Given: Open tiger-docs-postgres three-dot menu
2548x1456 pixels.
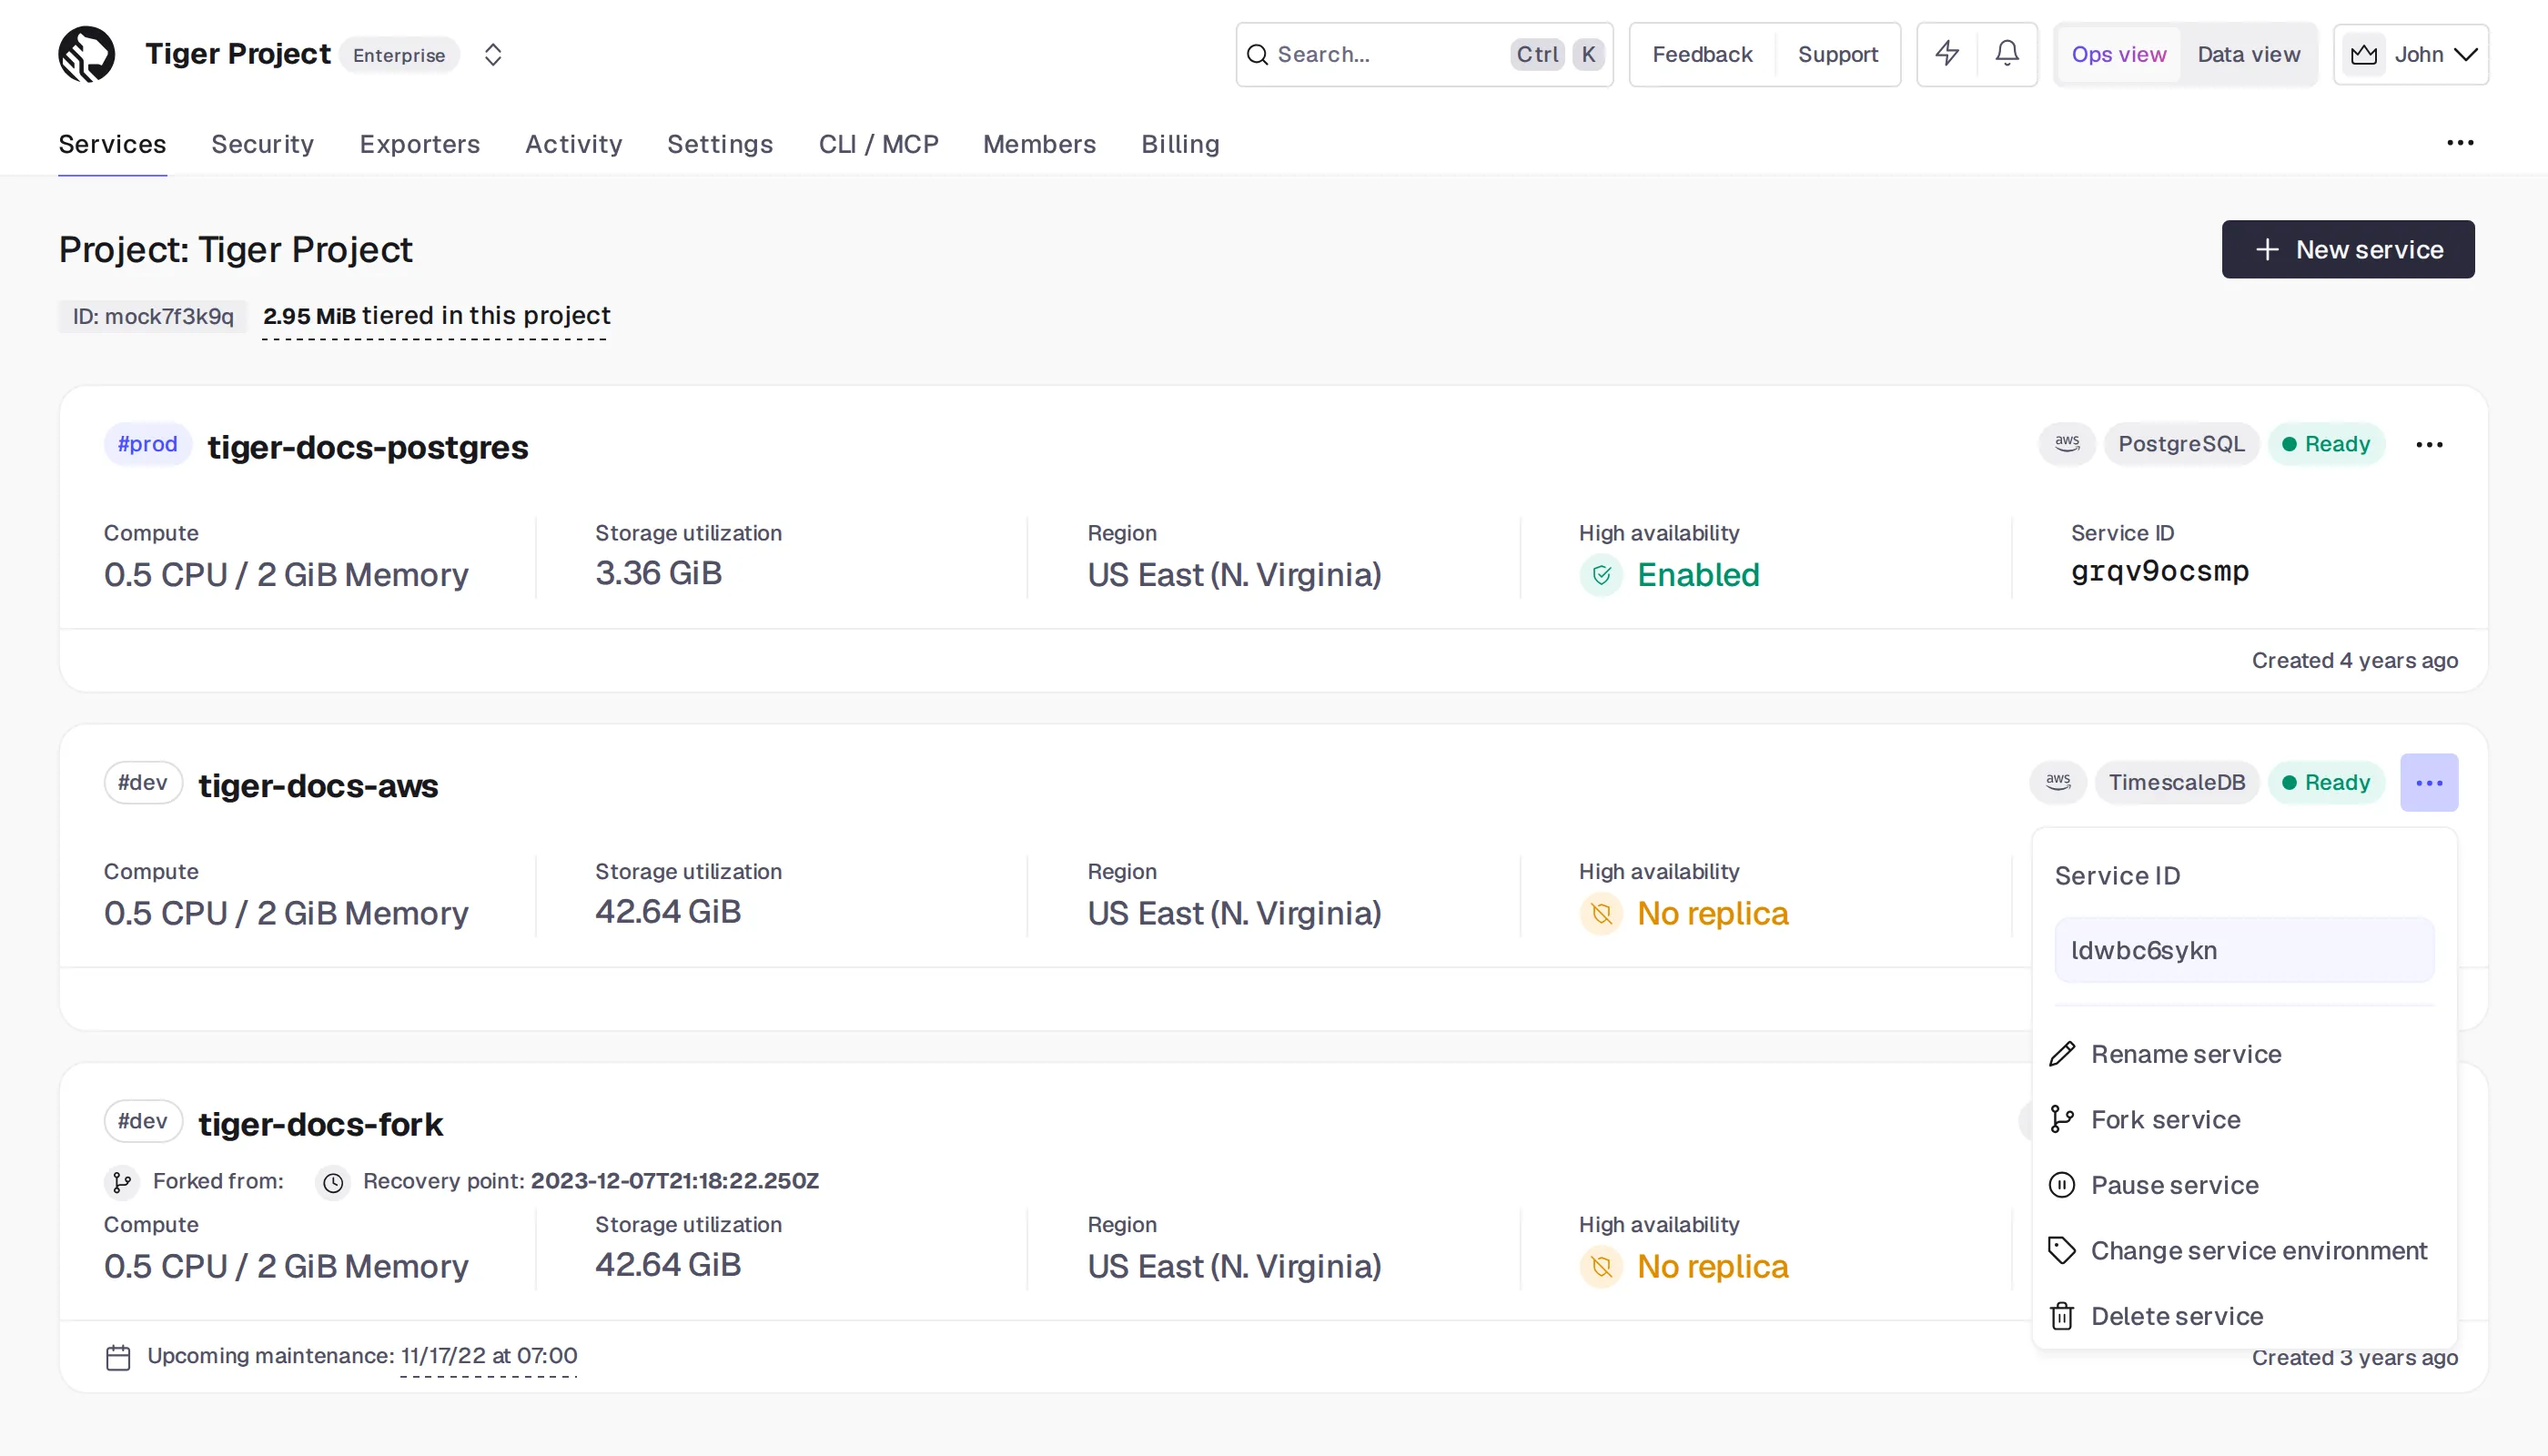Looking at the screenshot, I should coord(2429,444).
